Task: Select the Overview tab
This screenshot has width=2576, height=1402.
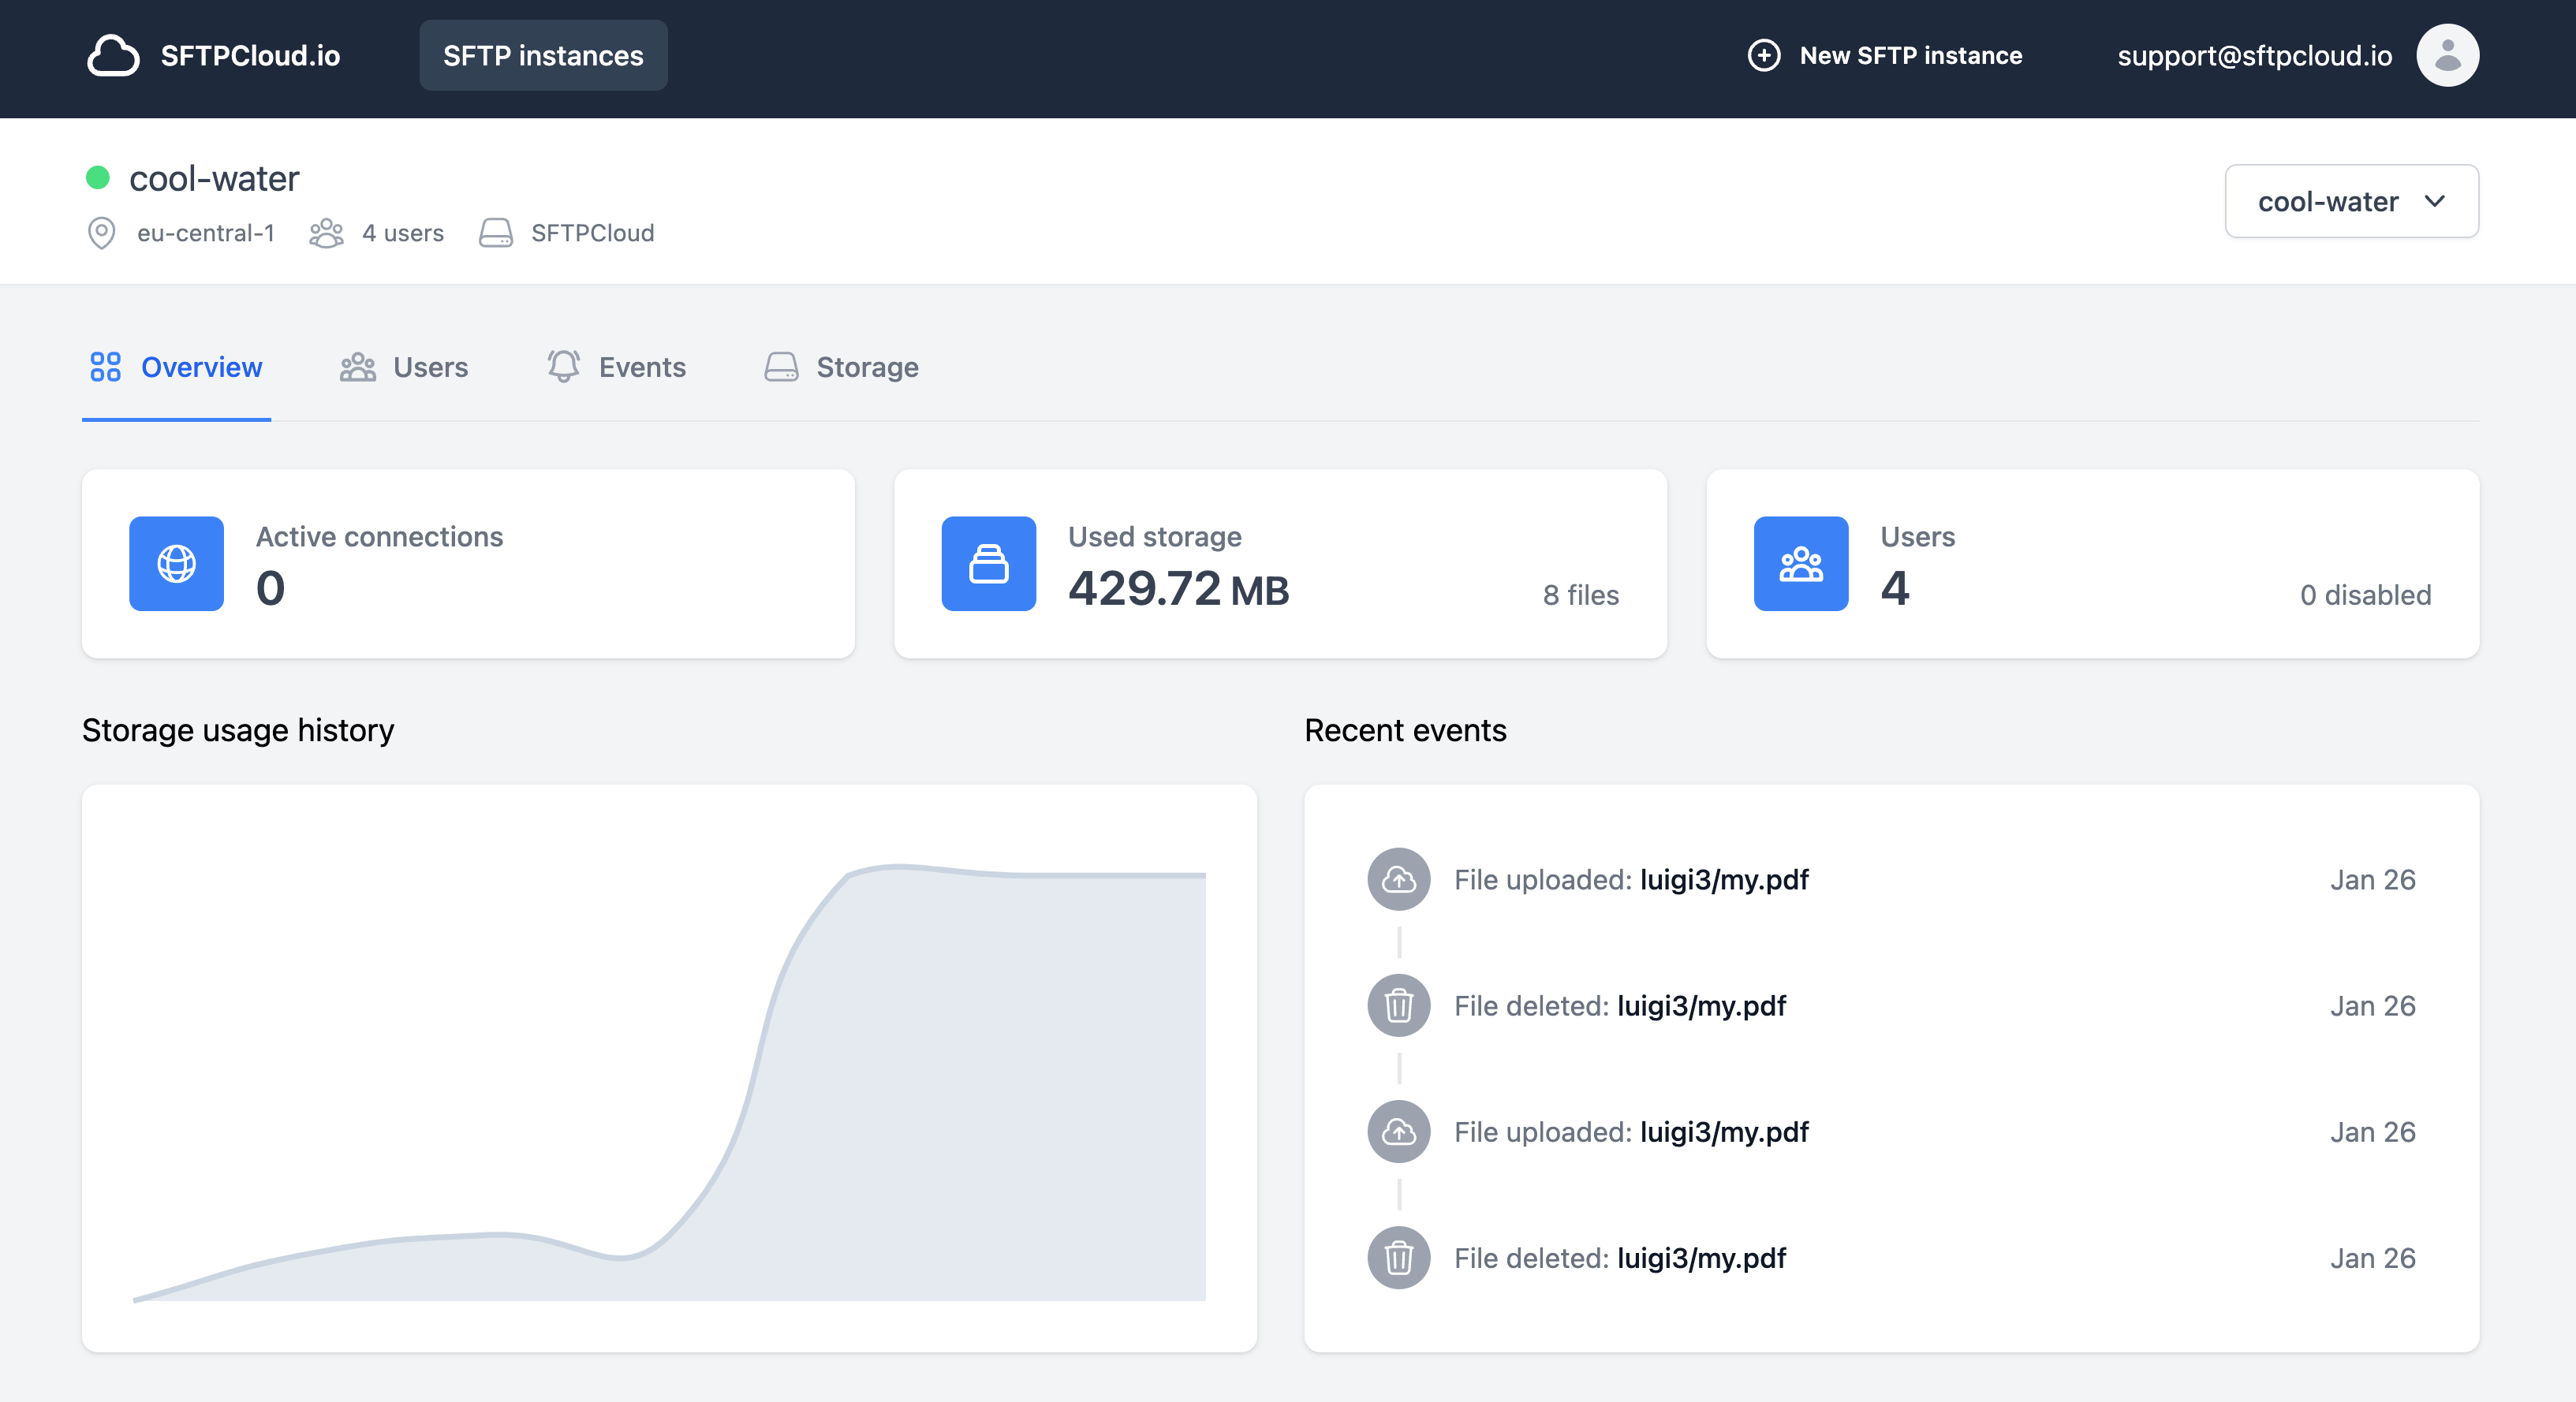Action: (177, 367)
